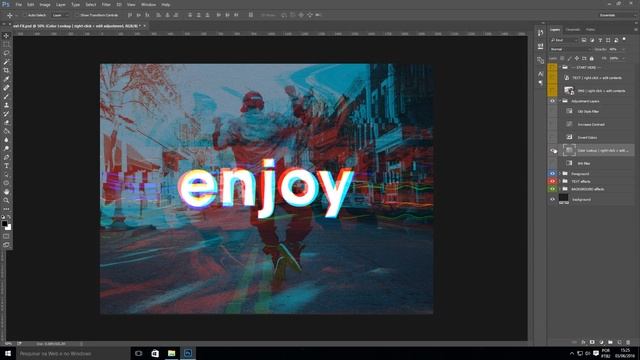
Task: Select the Horizontal Type tool
Action: 6,165
